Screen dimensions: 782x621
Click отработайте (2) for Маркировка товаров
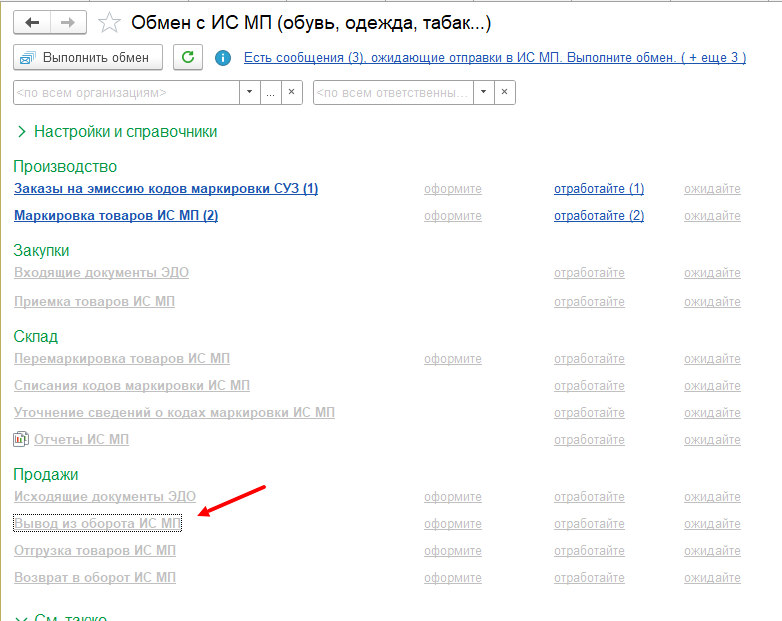tap(599, 216)
